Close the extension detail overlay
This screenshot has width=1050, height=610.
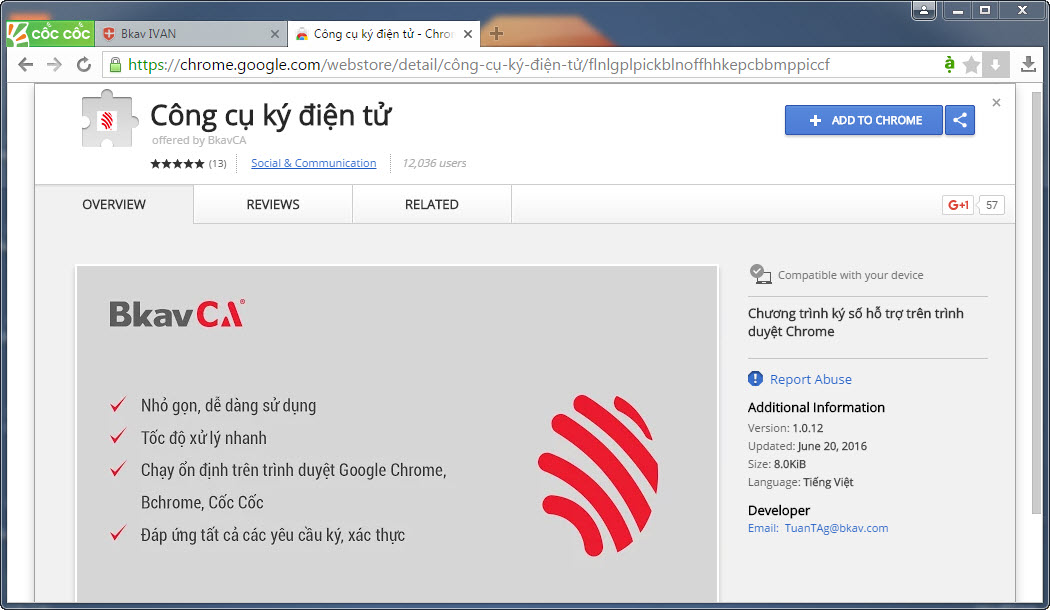(996, 102)
